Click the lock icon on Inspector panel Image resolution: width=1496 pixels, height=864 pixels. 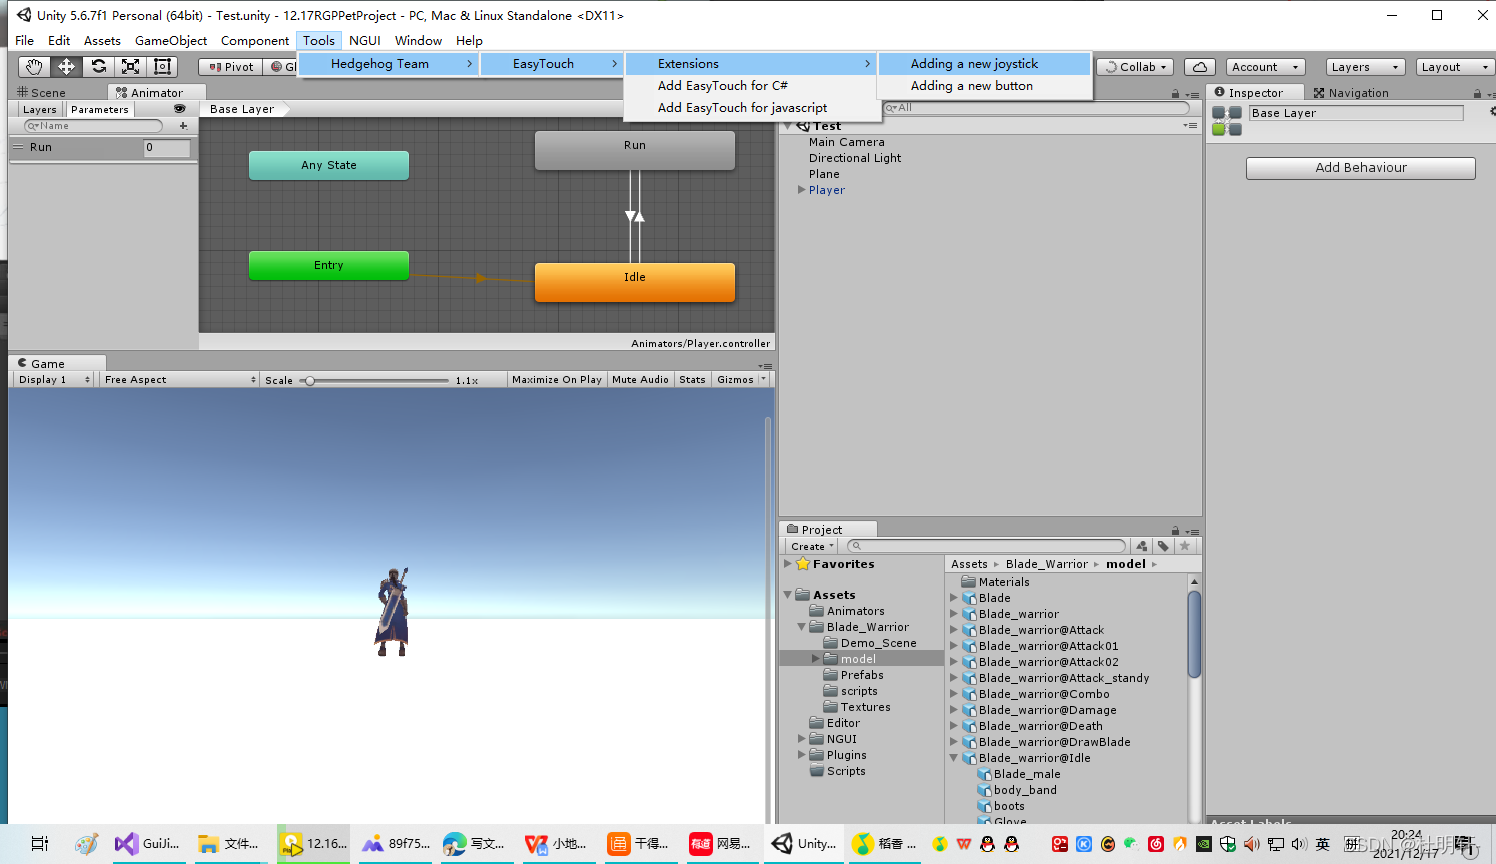coord(1477,93)
